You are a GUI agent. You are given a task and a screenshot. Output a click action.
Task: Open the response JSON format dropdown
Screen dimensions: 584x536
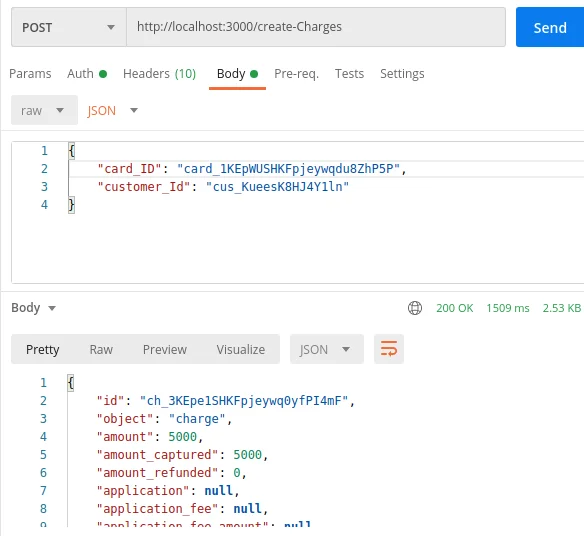[x=327, y=349]
